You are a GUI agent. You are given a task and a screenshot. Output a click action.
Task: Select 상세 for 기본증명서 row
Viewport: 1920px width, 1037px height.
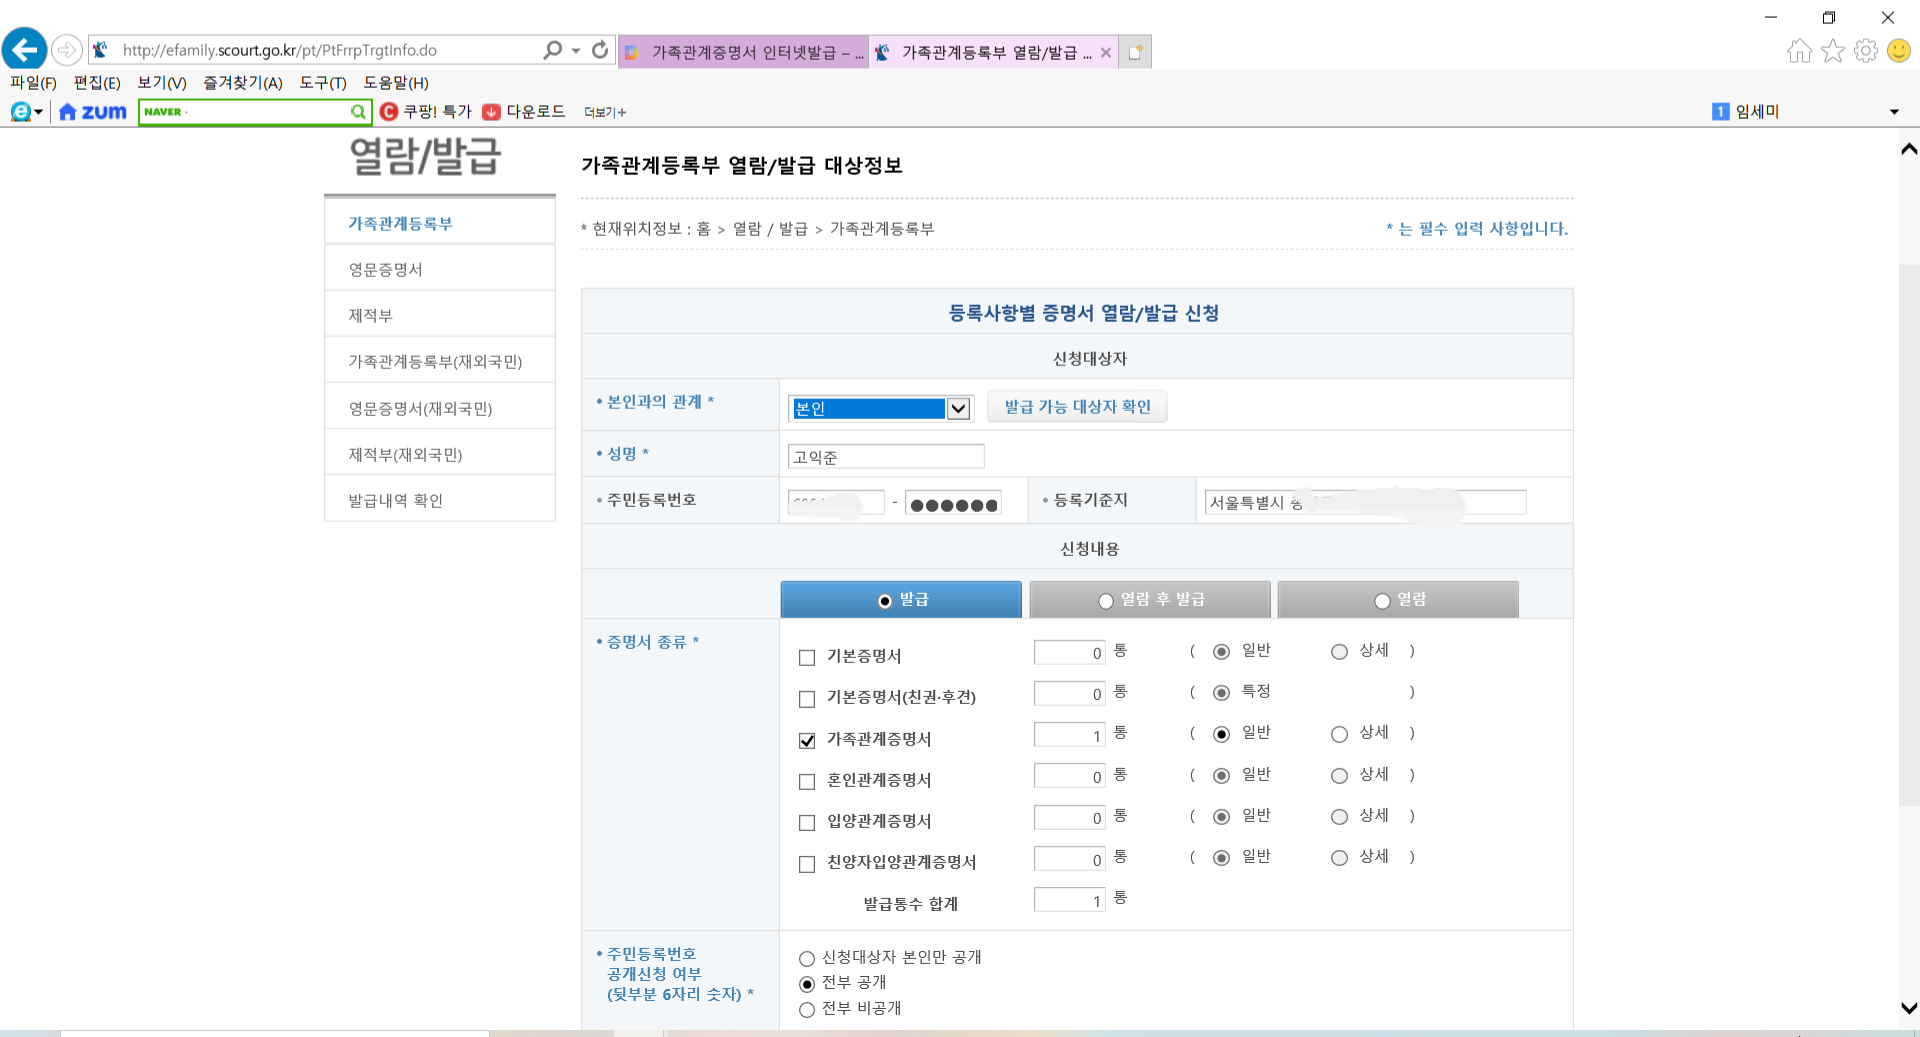pos(1340,652)
